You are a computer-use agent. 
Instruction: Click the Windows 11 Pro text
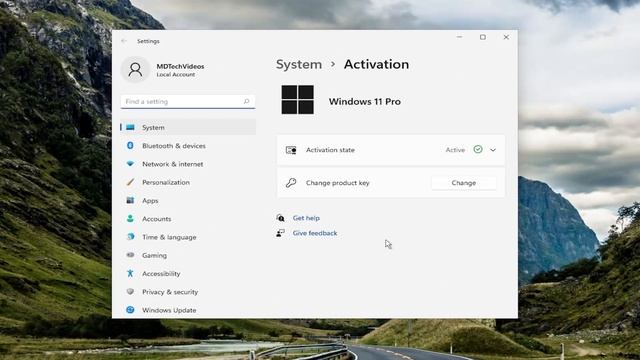click(364, 102)
